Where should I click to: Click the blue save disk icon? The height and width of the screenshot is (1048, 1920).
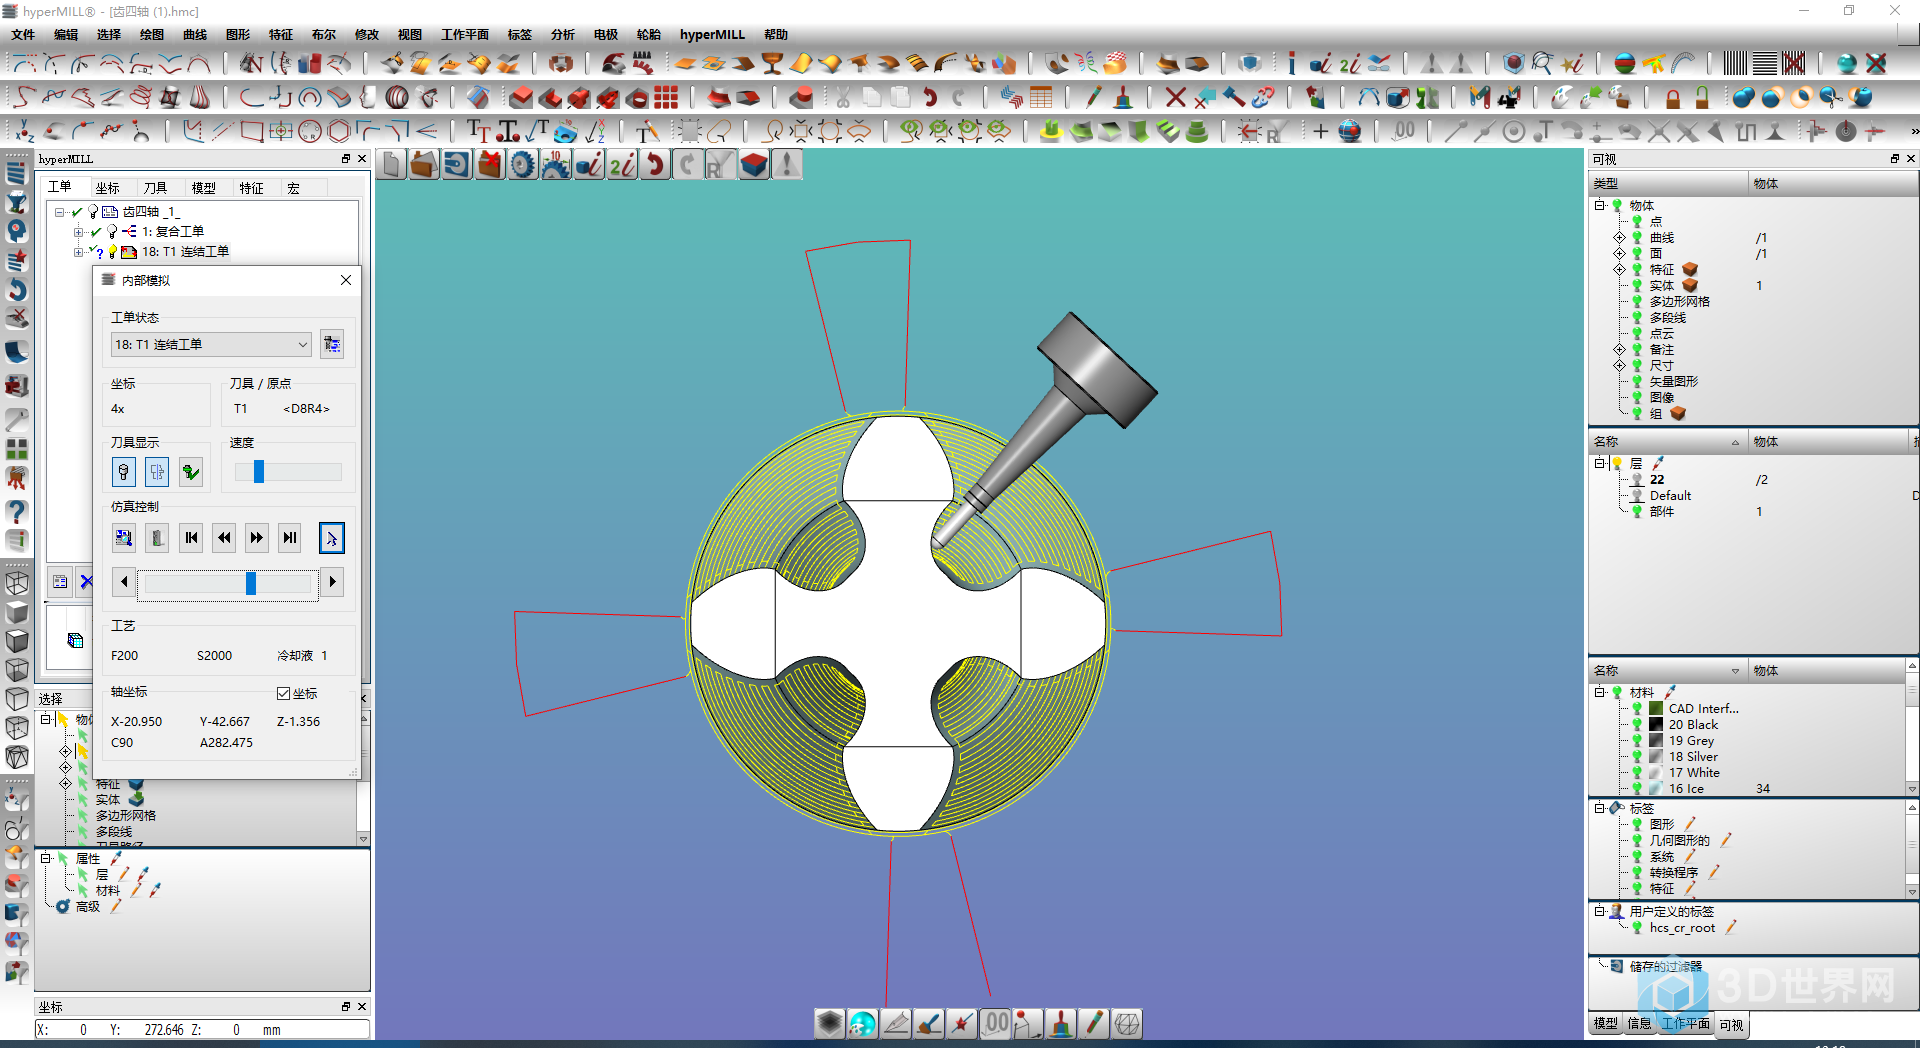[457, 165]
